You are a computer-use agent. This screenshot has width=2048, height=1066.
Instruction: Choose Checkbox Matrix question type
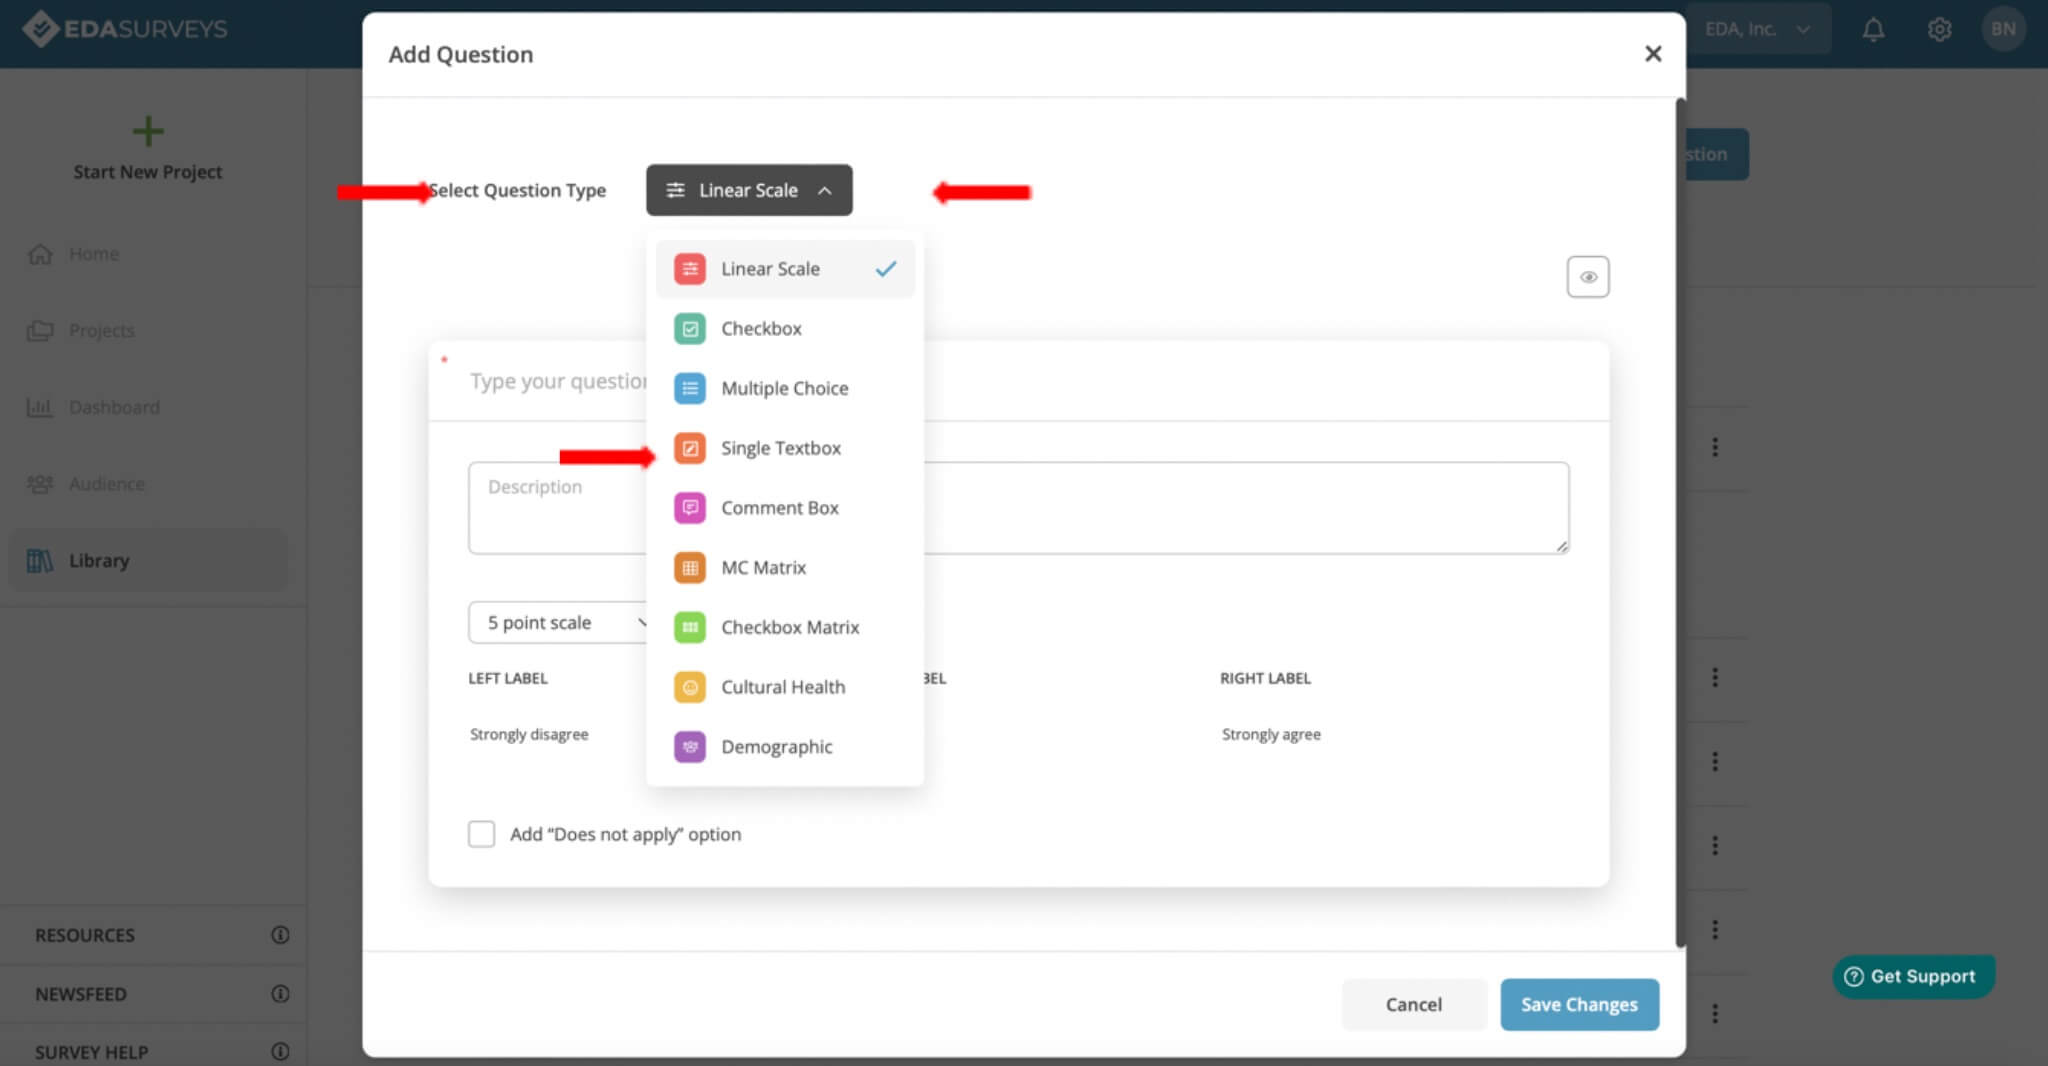click(785, 627)
